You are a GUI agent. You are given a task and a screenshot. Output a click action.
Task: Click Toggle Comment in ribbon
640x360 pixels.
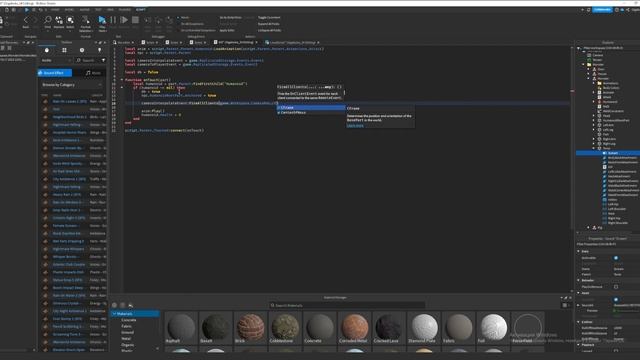tap(269, 18)
